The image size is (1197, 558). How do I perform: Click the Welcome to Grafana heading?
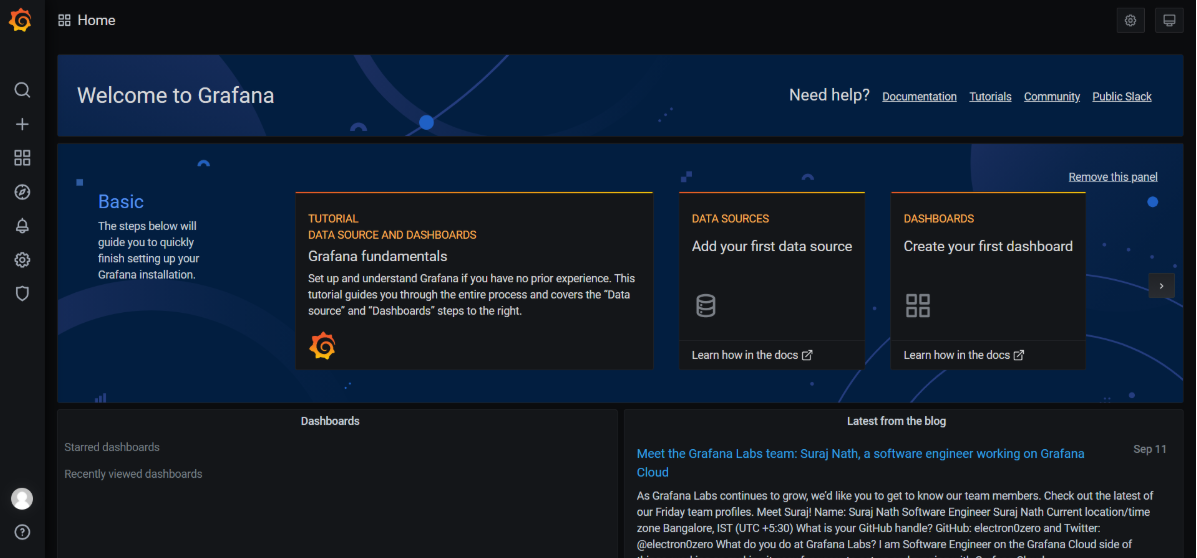[x=176, y=95]
